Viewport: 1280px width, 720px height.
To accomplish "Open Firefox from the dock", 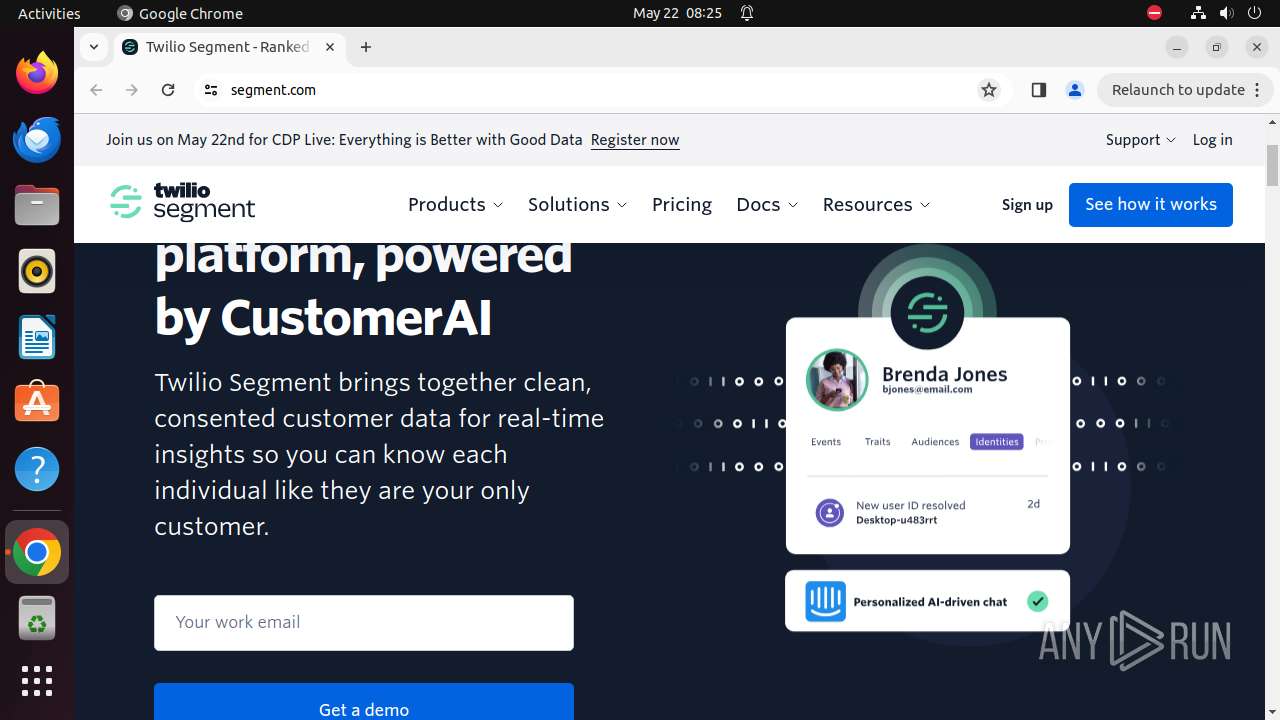I will coord(37,73).
